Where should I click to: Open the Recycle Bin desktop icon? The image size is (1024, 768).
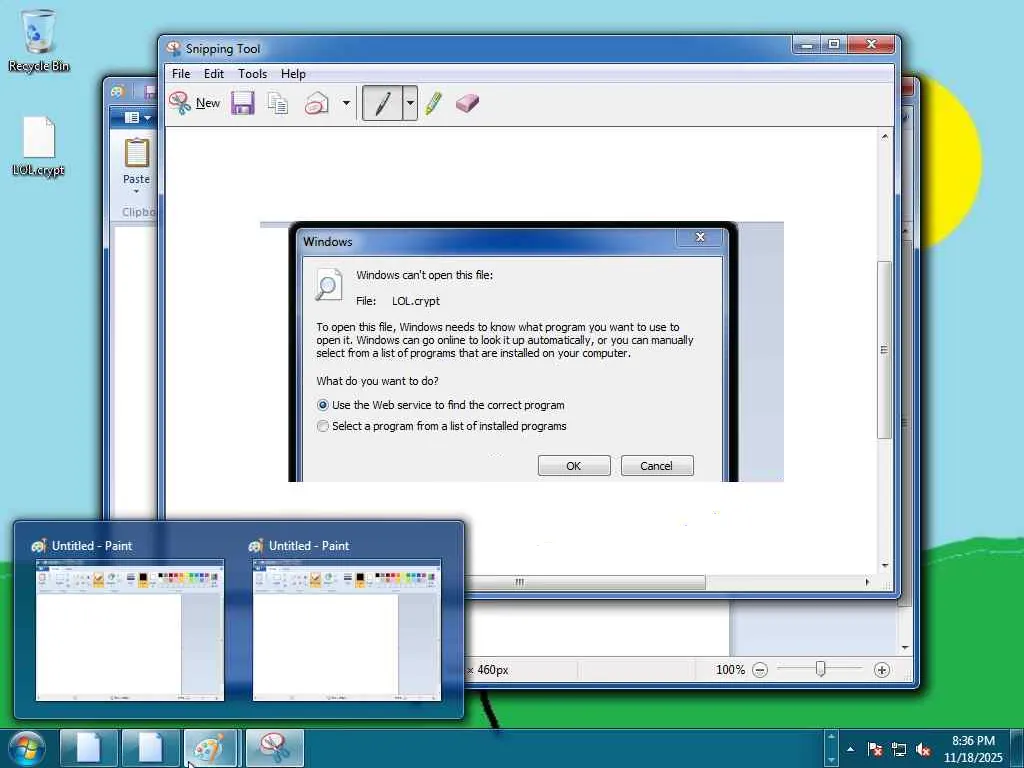(39, 40)
